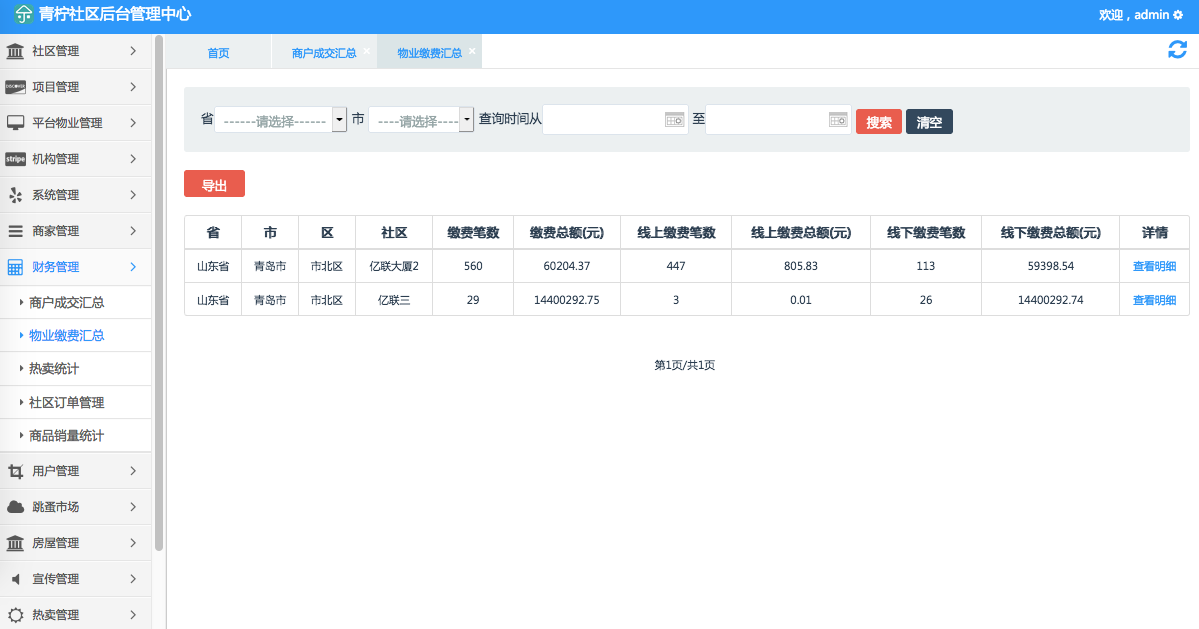This screenshot has height=629, width=1199.
Task: Click the 线上缴费笔数 column header
Action: [x=676, y=233]
